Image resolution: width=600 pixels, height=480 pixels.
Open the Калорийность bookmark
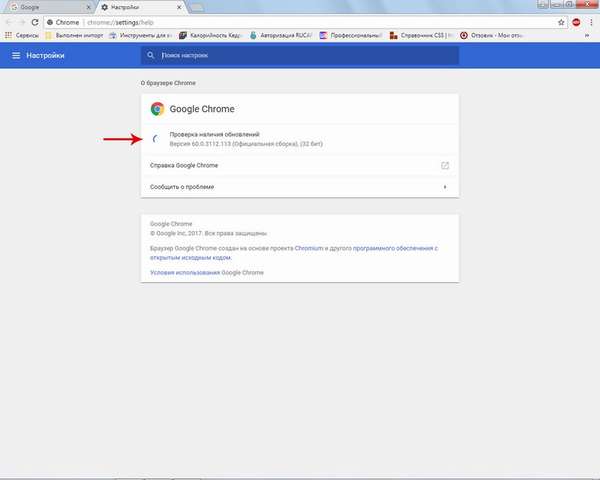pyautogui.click(x=210, y=35)
